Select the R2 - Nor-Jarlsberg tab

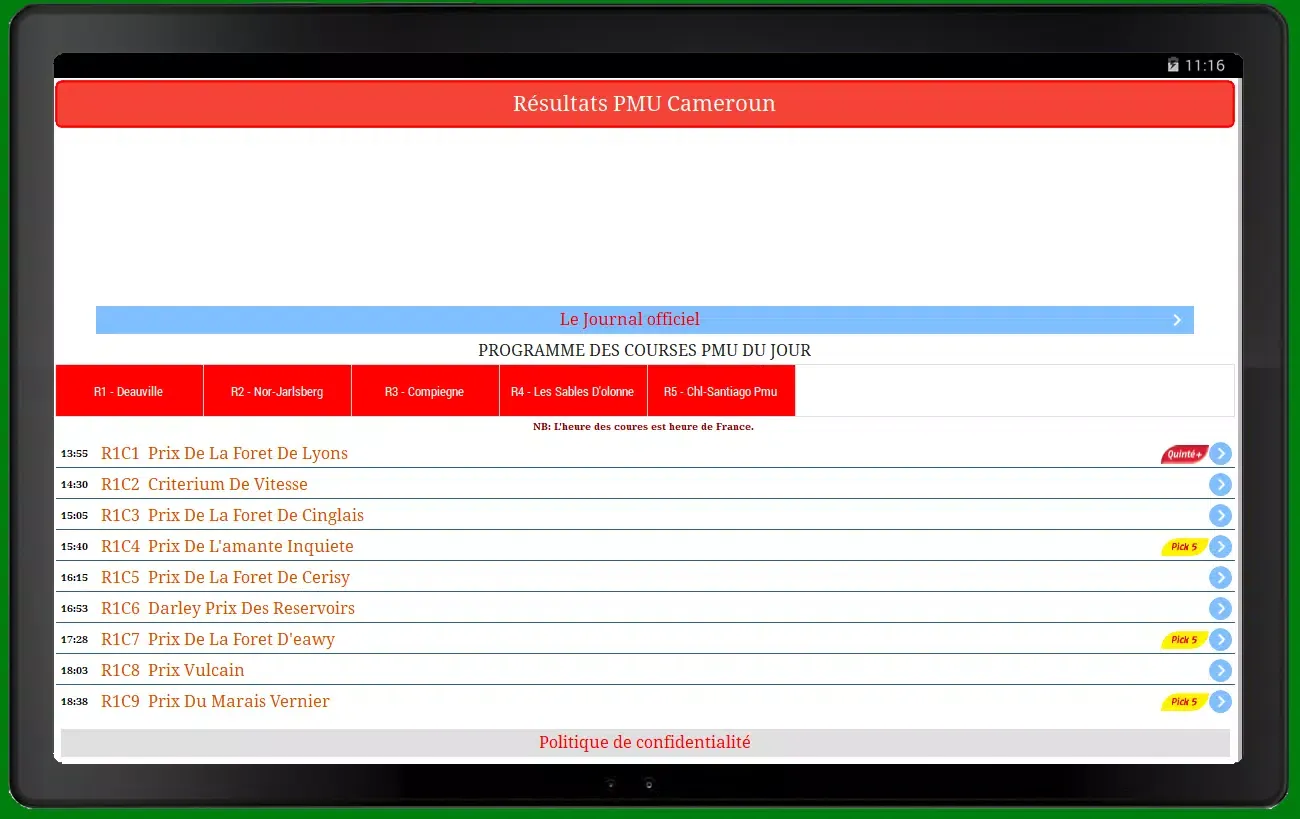tap(277, 391)
